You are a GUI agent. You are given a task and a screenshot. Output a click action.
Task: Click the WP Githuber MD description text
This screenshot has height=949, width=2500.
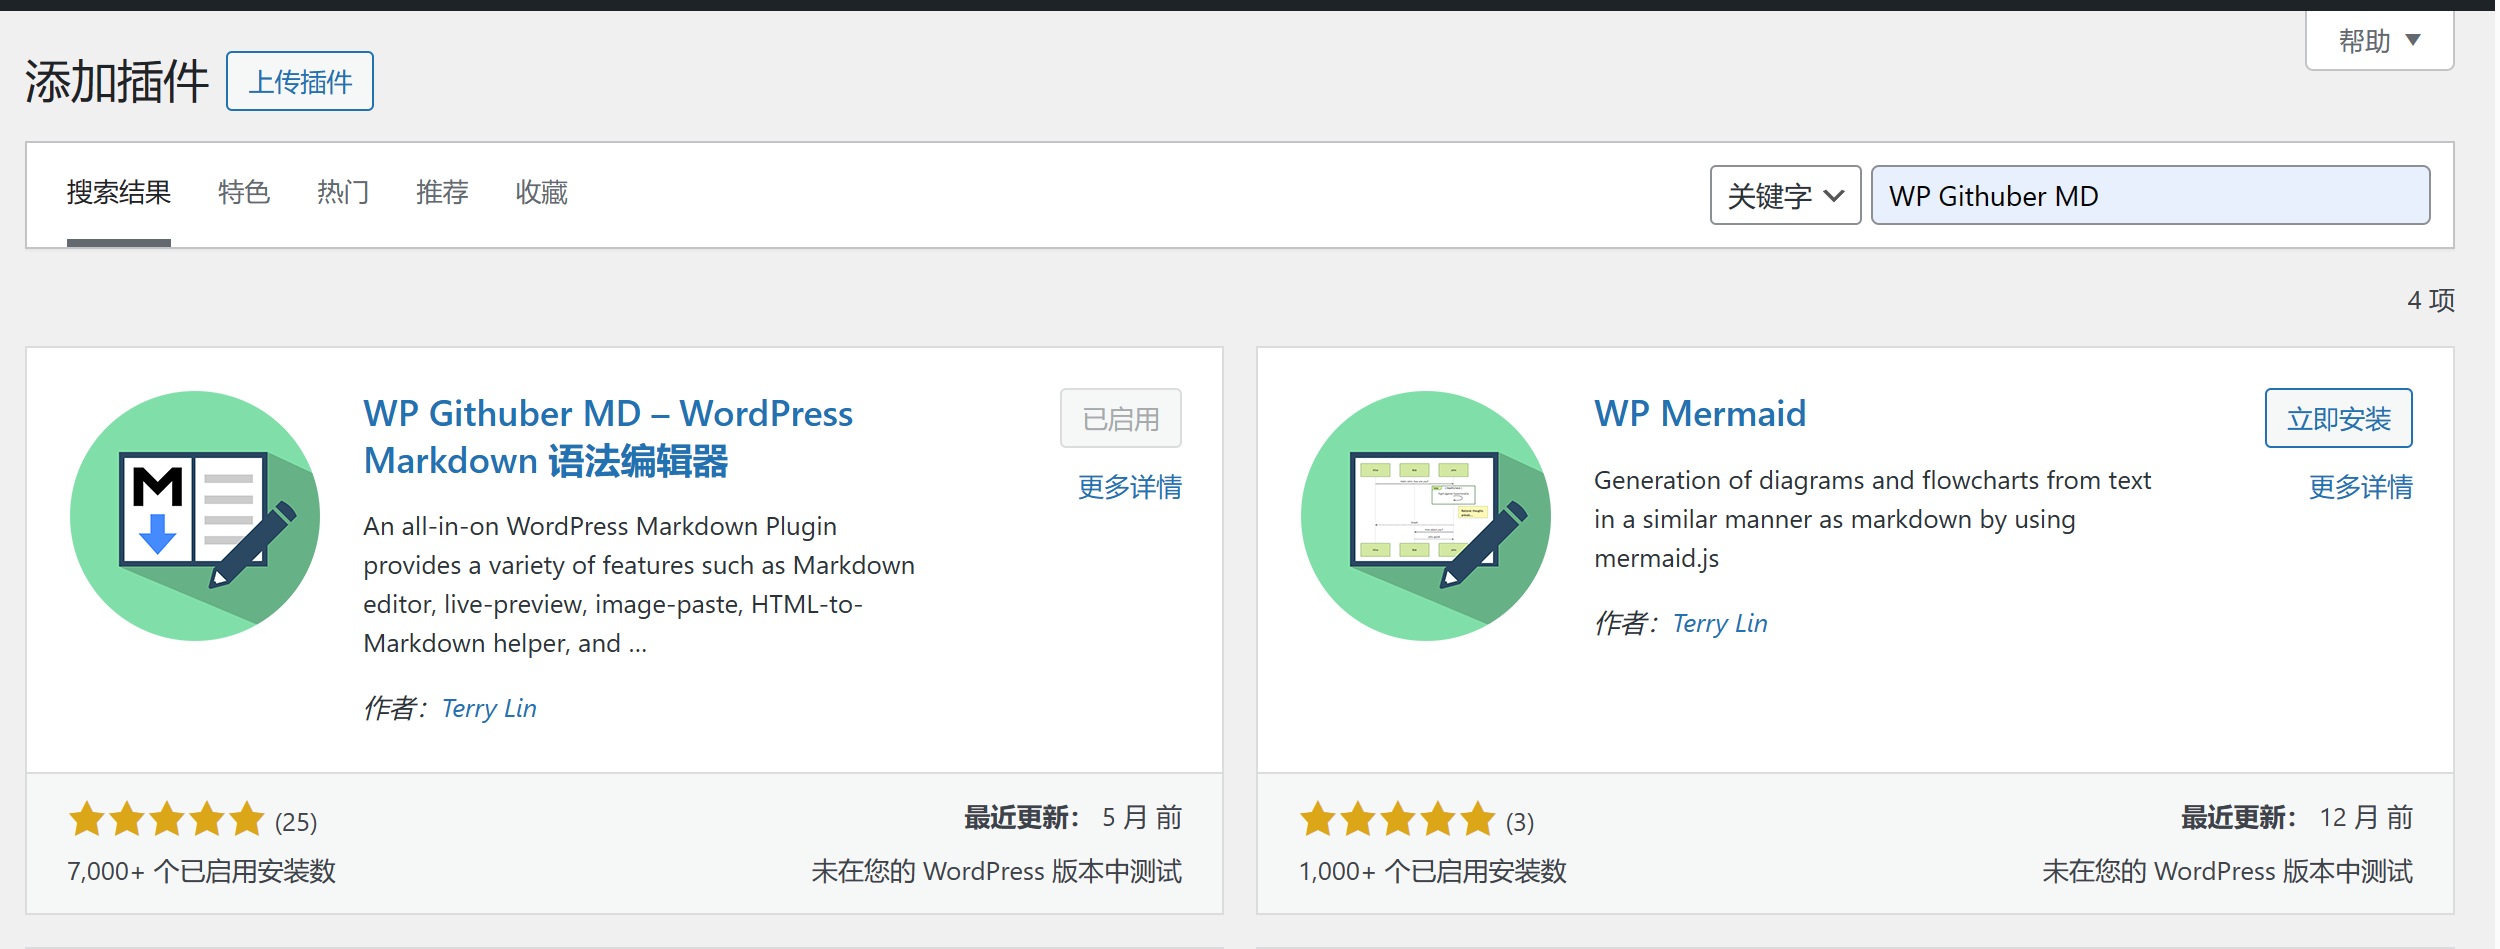coord(639,584)
